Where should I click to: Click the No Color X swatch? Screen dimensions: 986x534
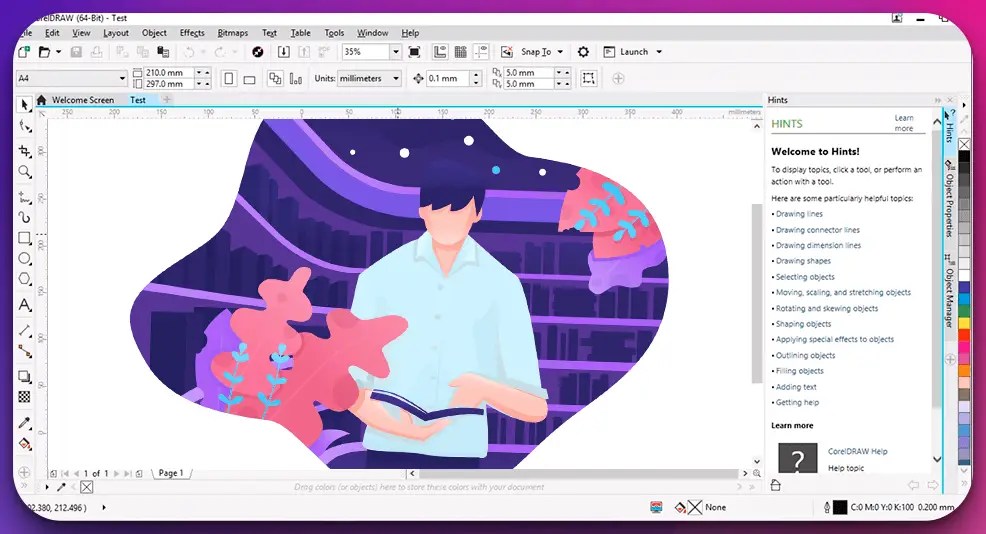(x=963, y=144)
